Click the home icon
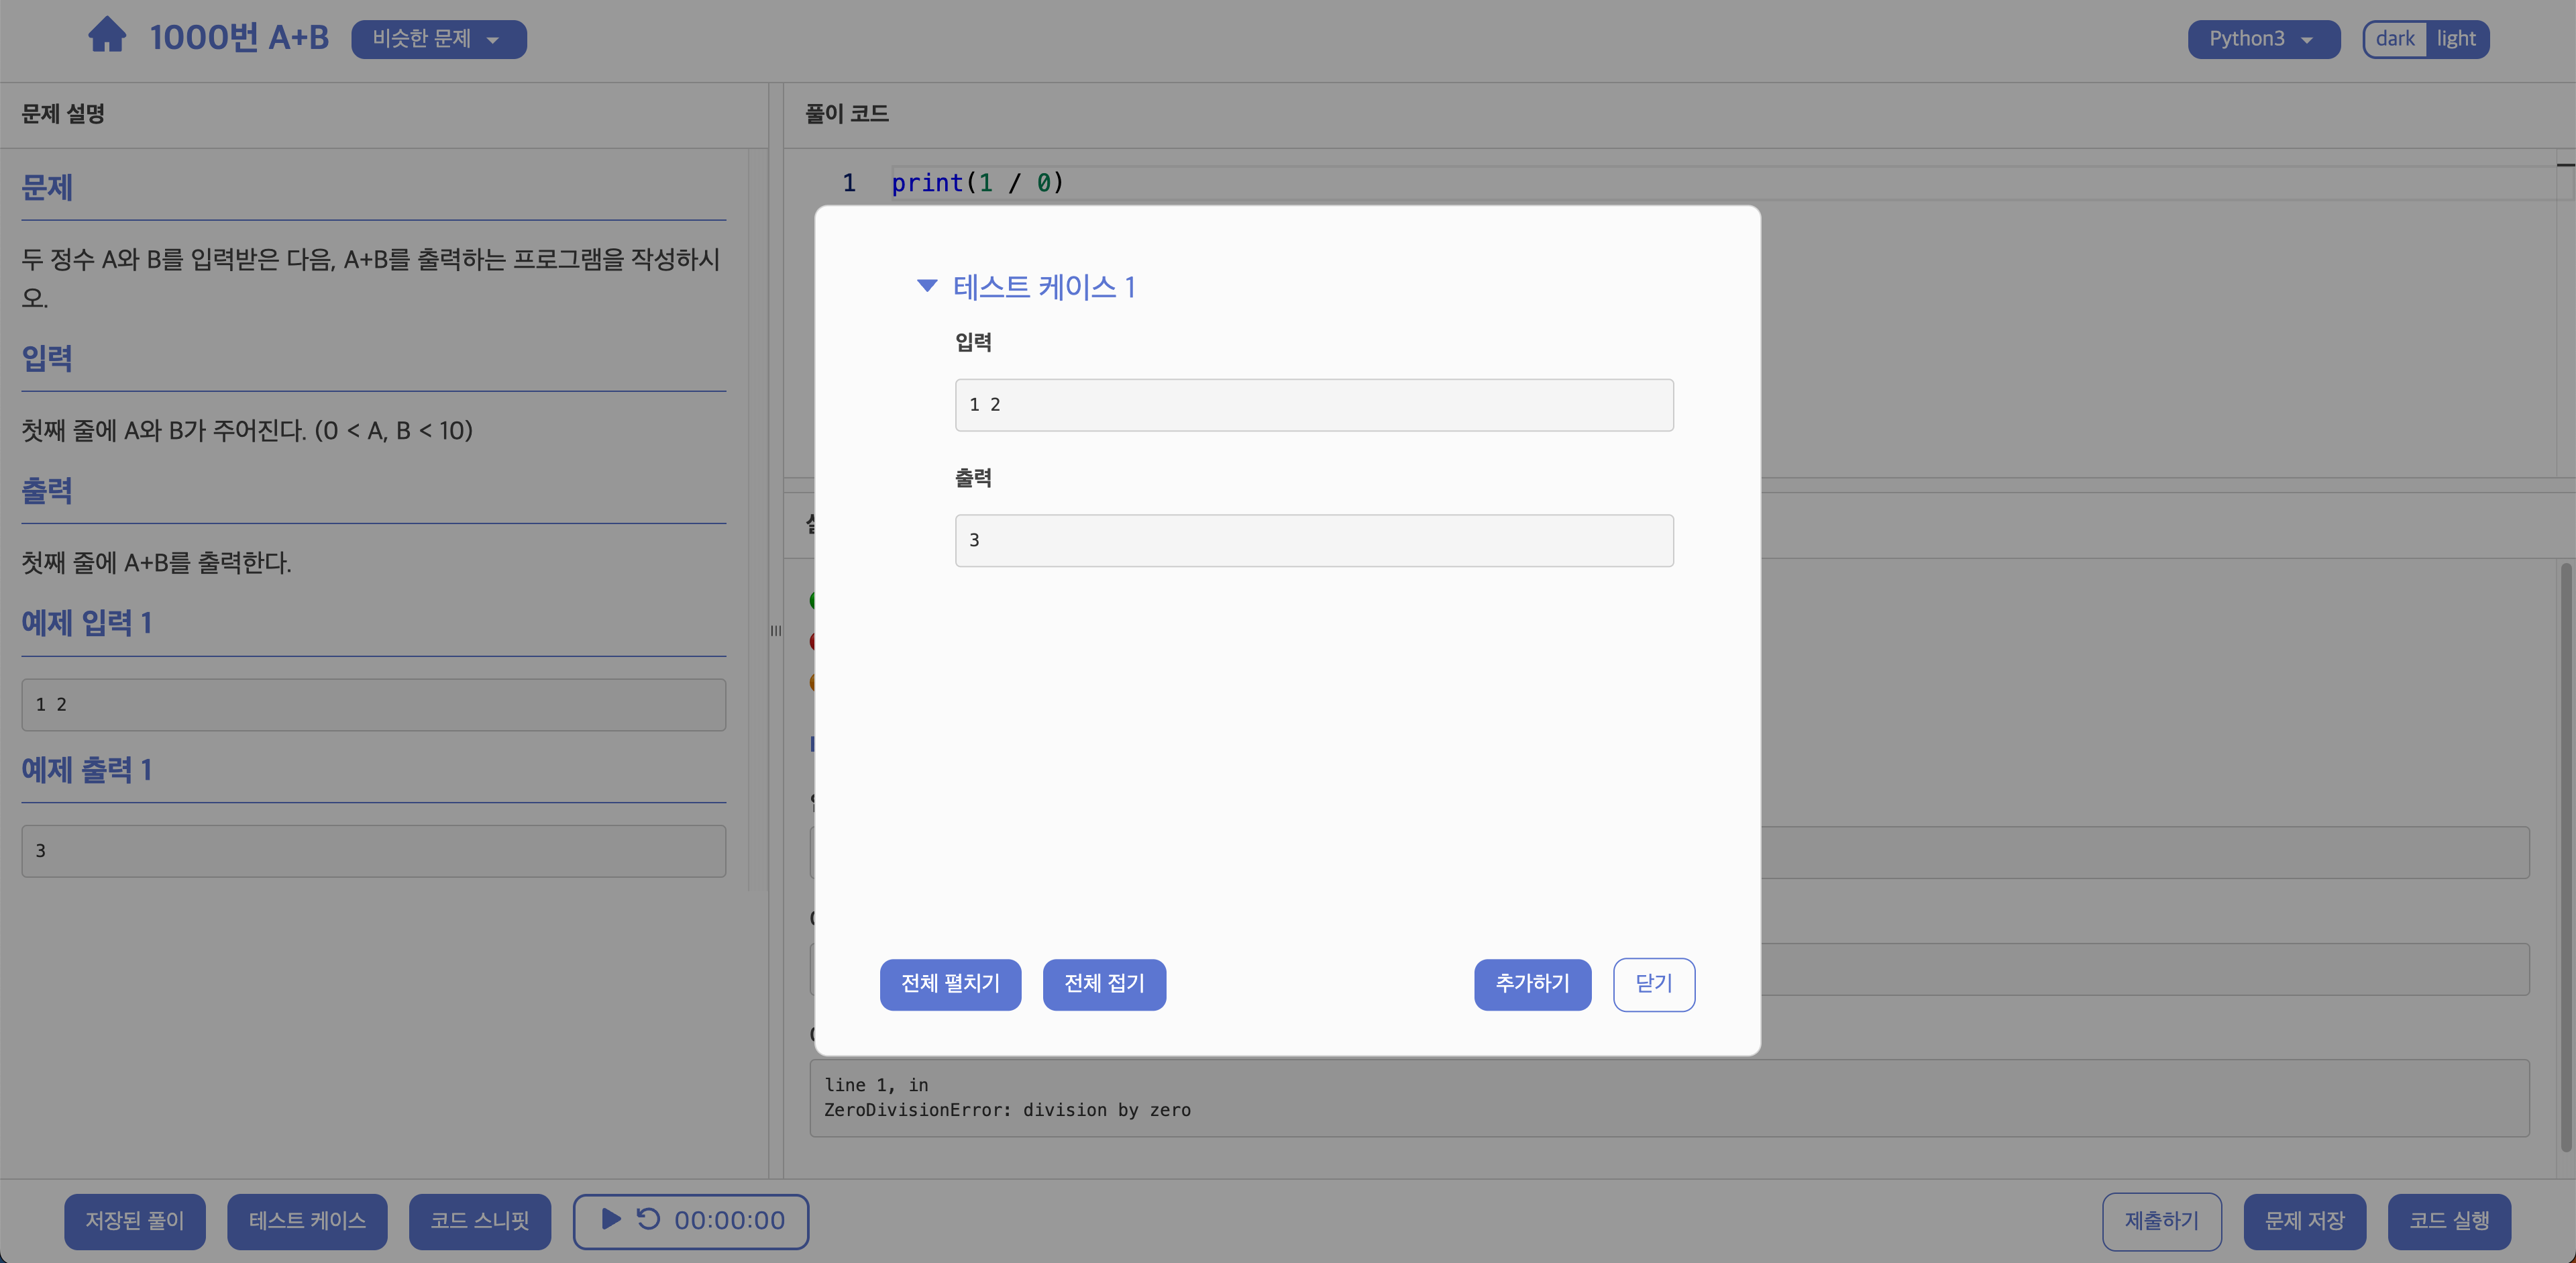This screenshot has width=2576, height=1263. coord(107,36)
